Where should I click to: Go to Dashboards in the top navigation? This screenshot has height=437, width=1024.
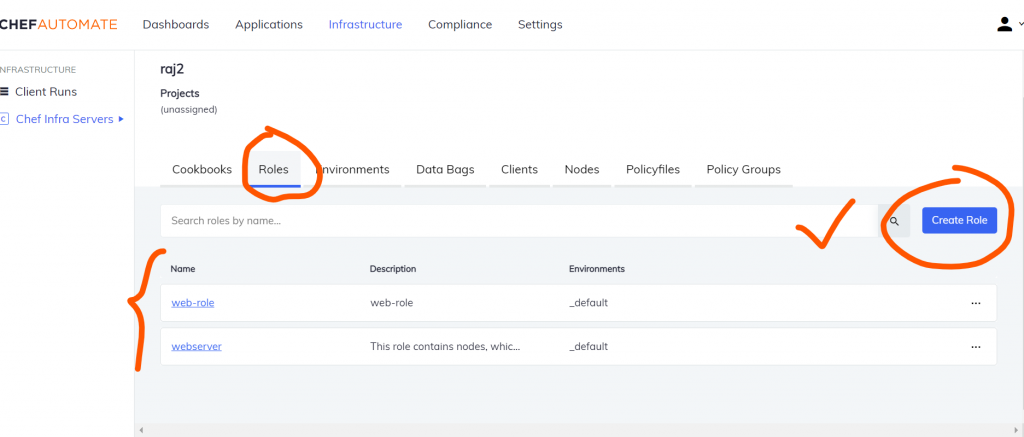coord(176,25)
